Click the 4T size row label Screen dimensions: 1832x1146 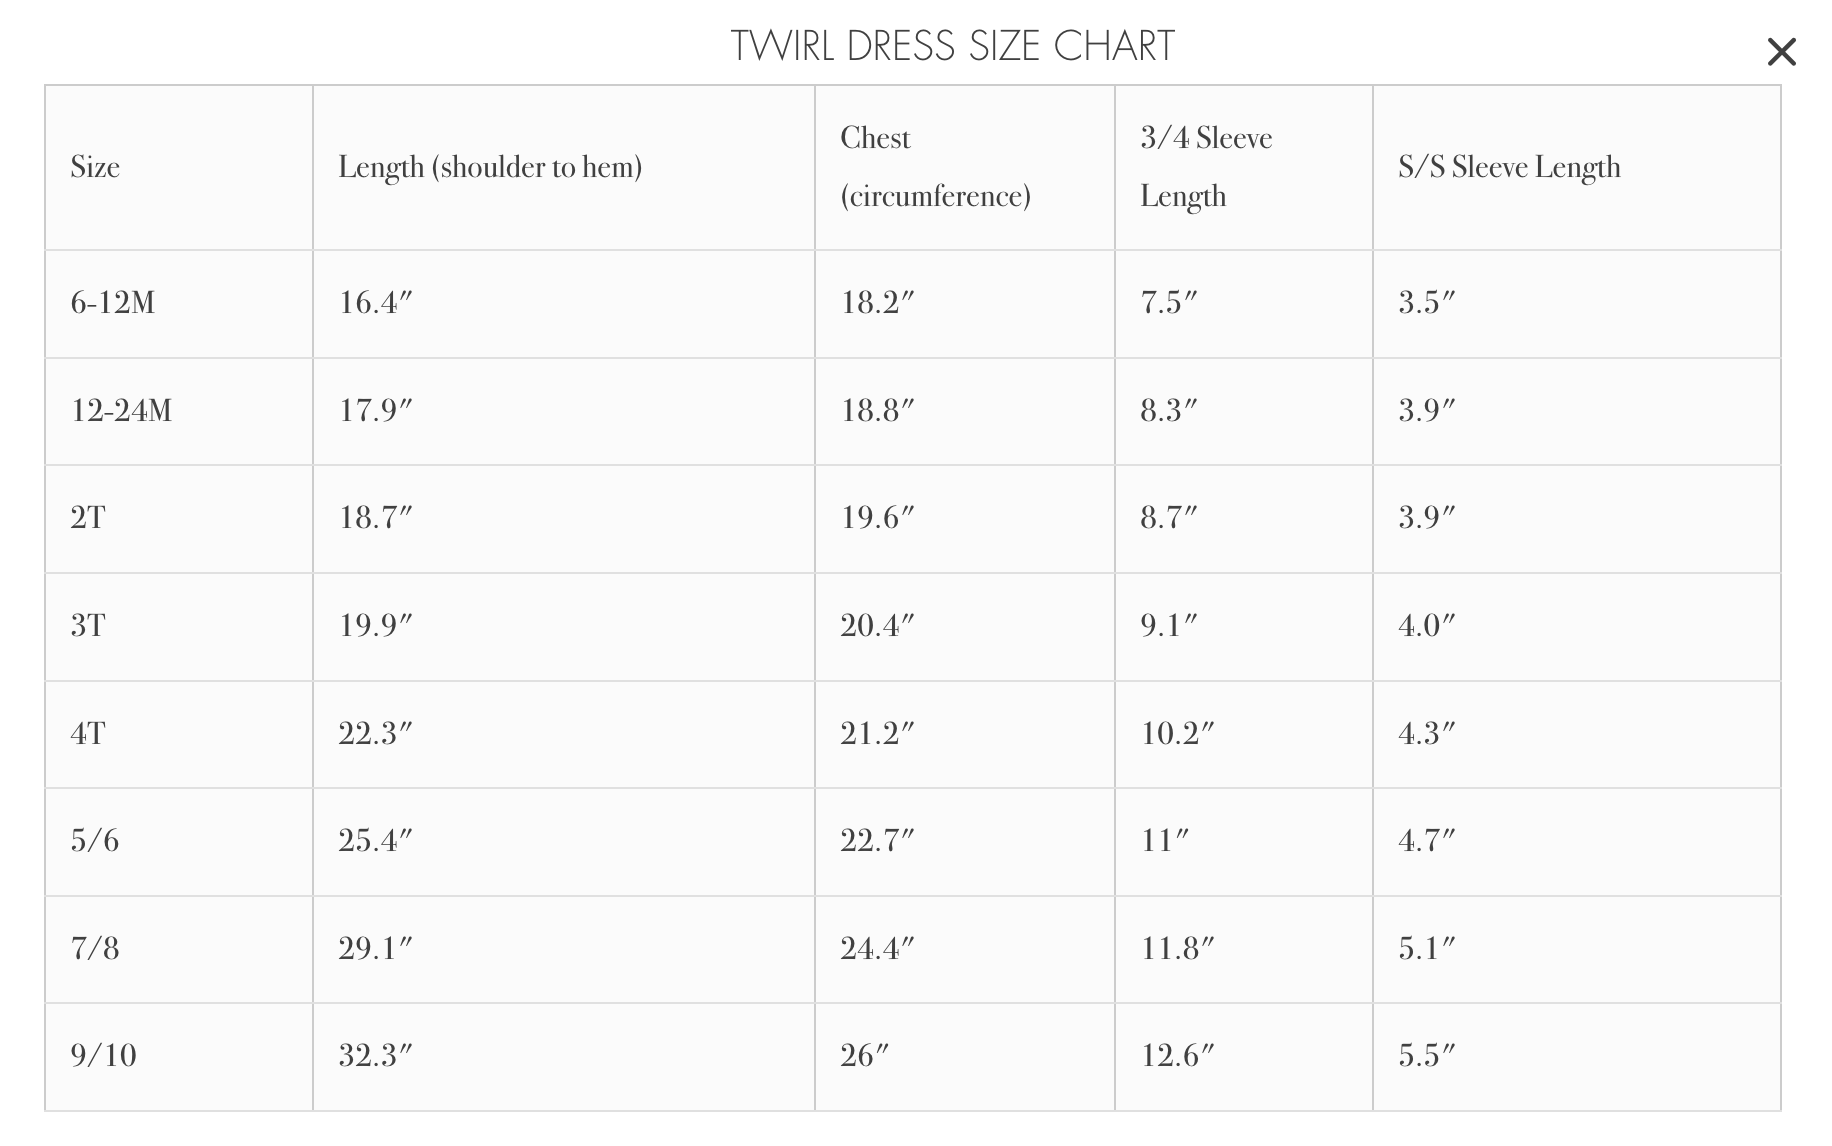[x=88, y=734]
